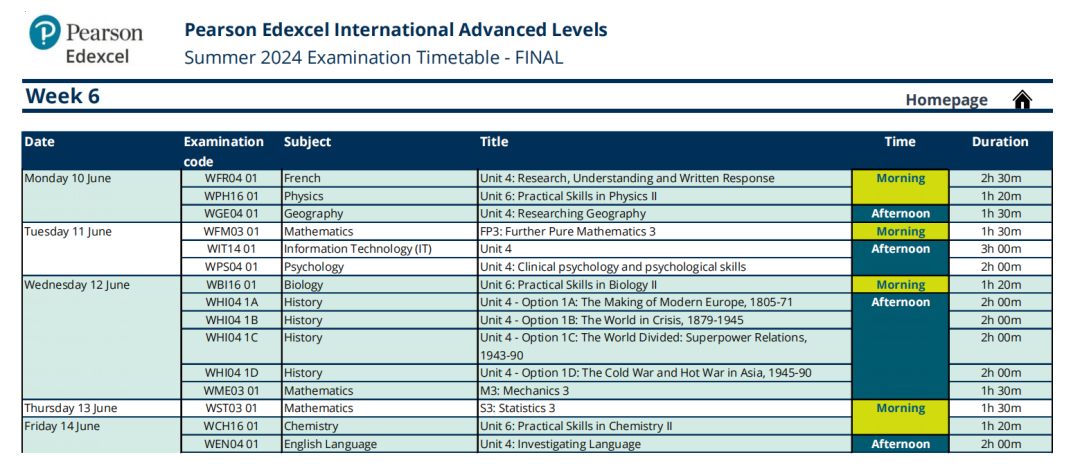Select the Psychology subject cell
The height and width of the screenshot is (473, 1080).
[380, 266]
